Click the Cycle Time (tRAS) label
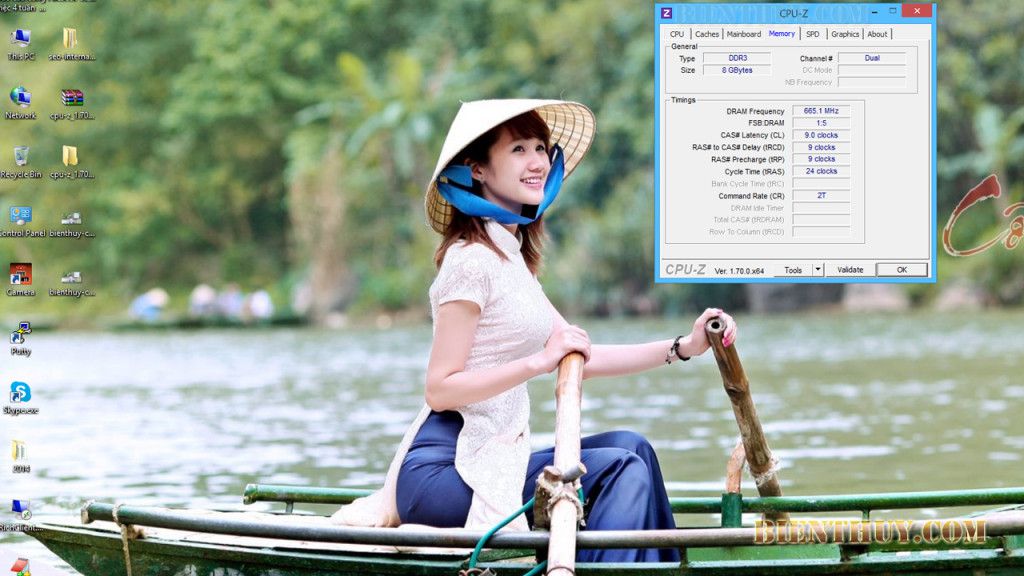Screen dimensions: 1024x576 (754, 172)
